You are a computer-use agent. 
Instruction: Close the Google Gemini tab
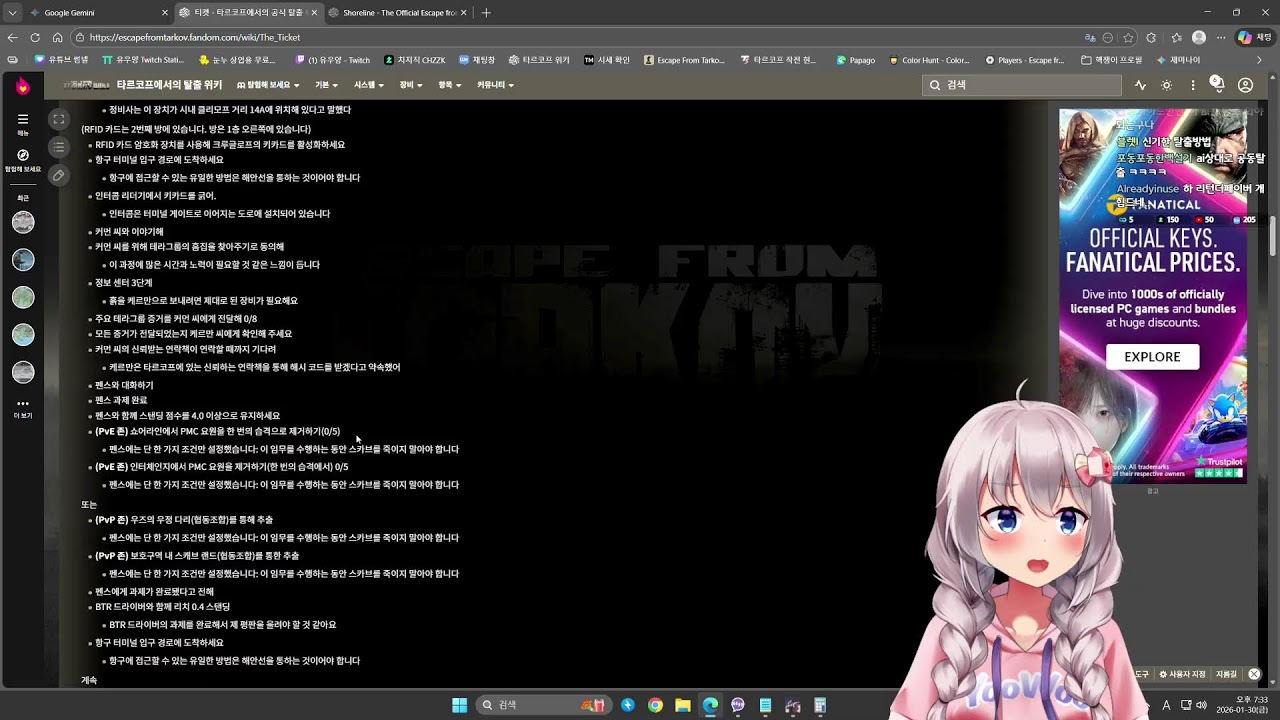(x=165, y=12)
